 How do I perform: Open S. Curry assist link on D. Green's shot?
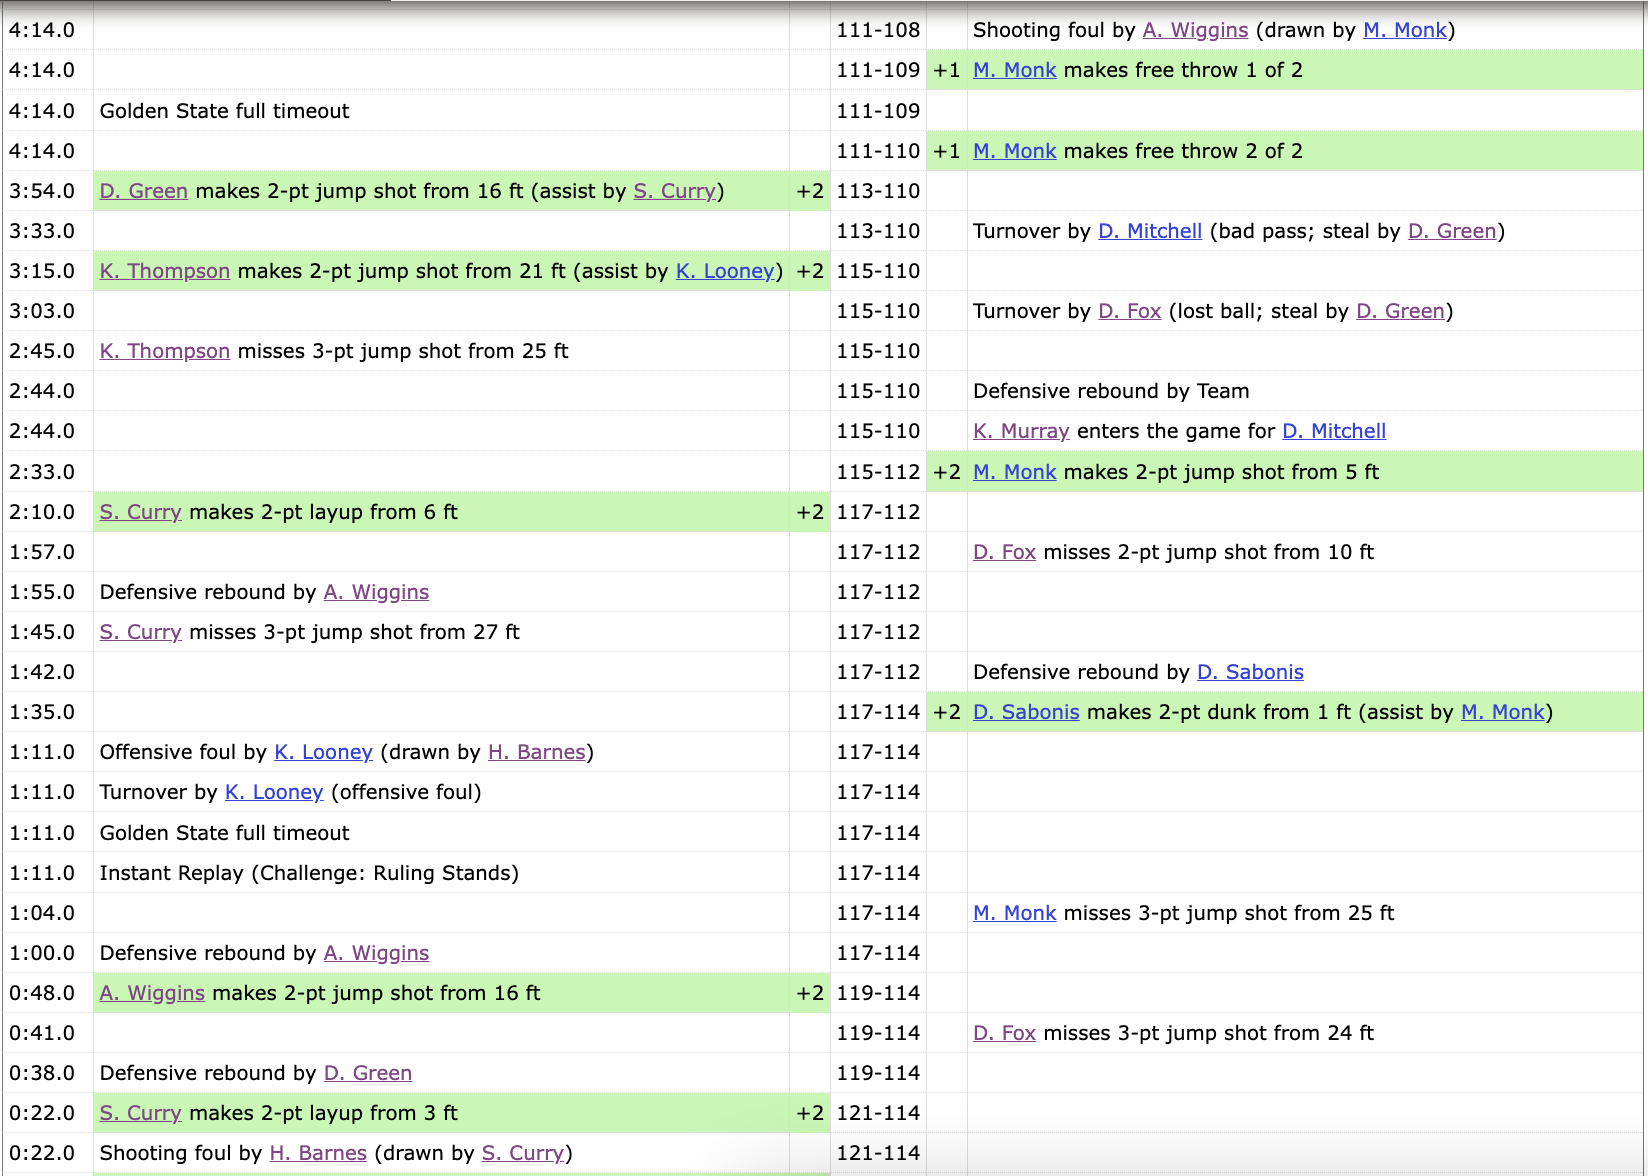(x=674, y=191)
